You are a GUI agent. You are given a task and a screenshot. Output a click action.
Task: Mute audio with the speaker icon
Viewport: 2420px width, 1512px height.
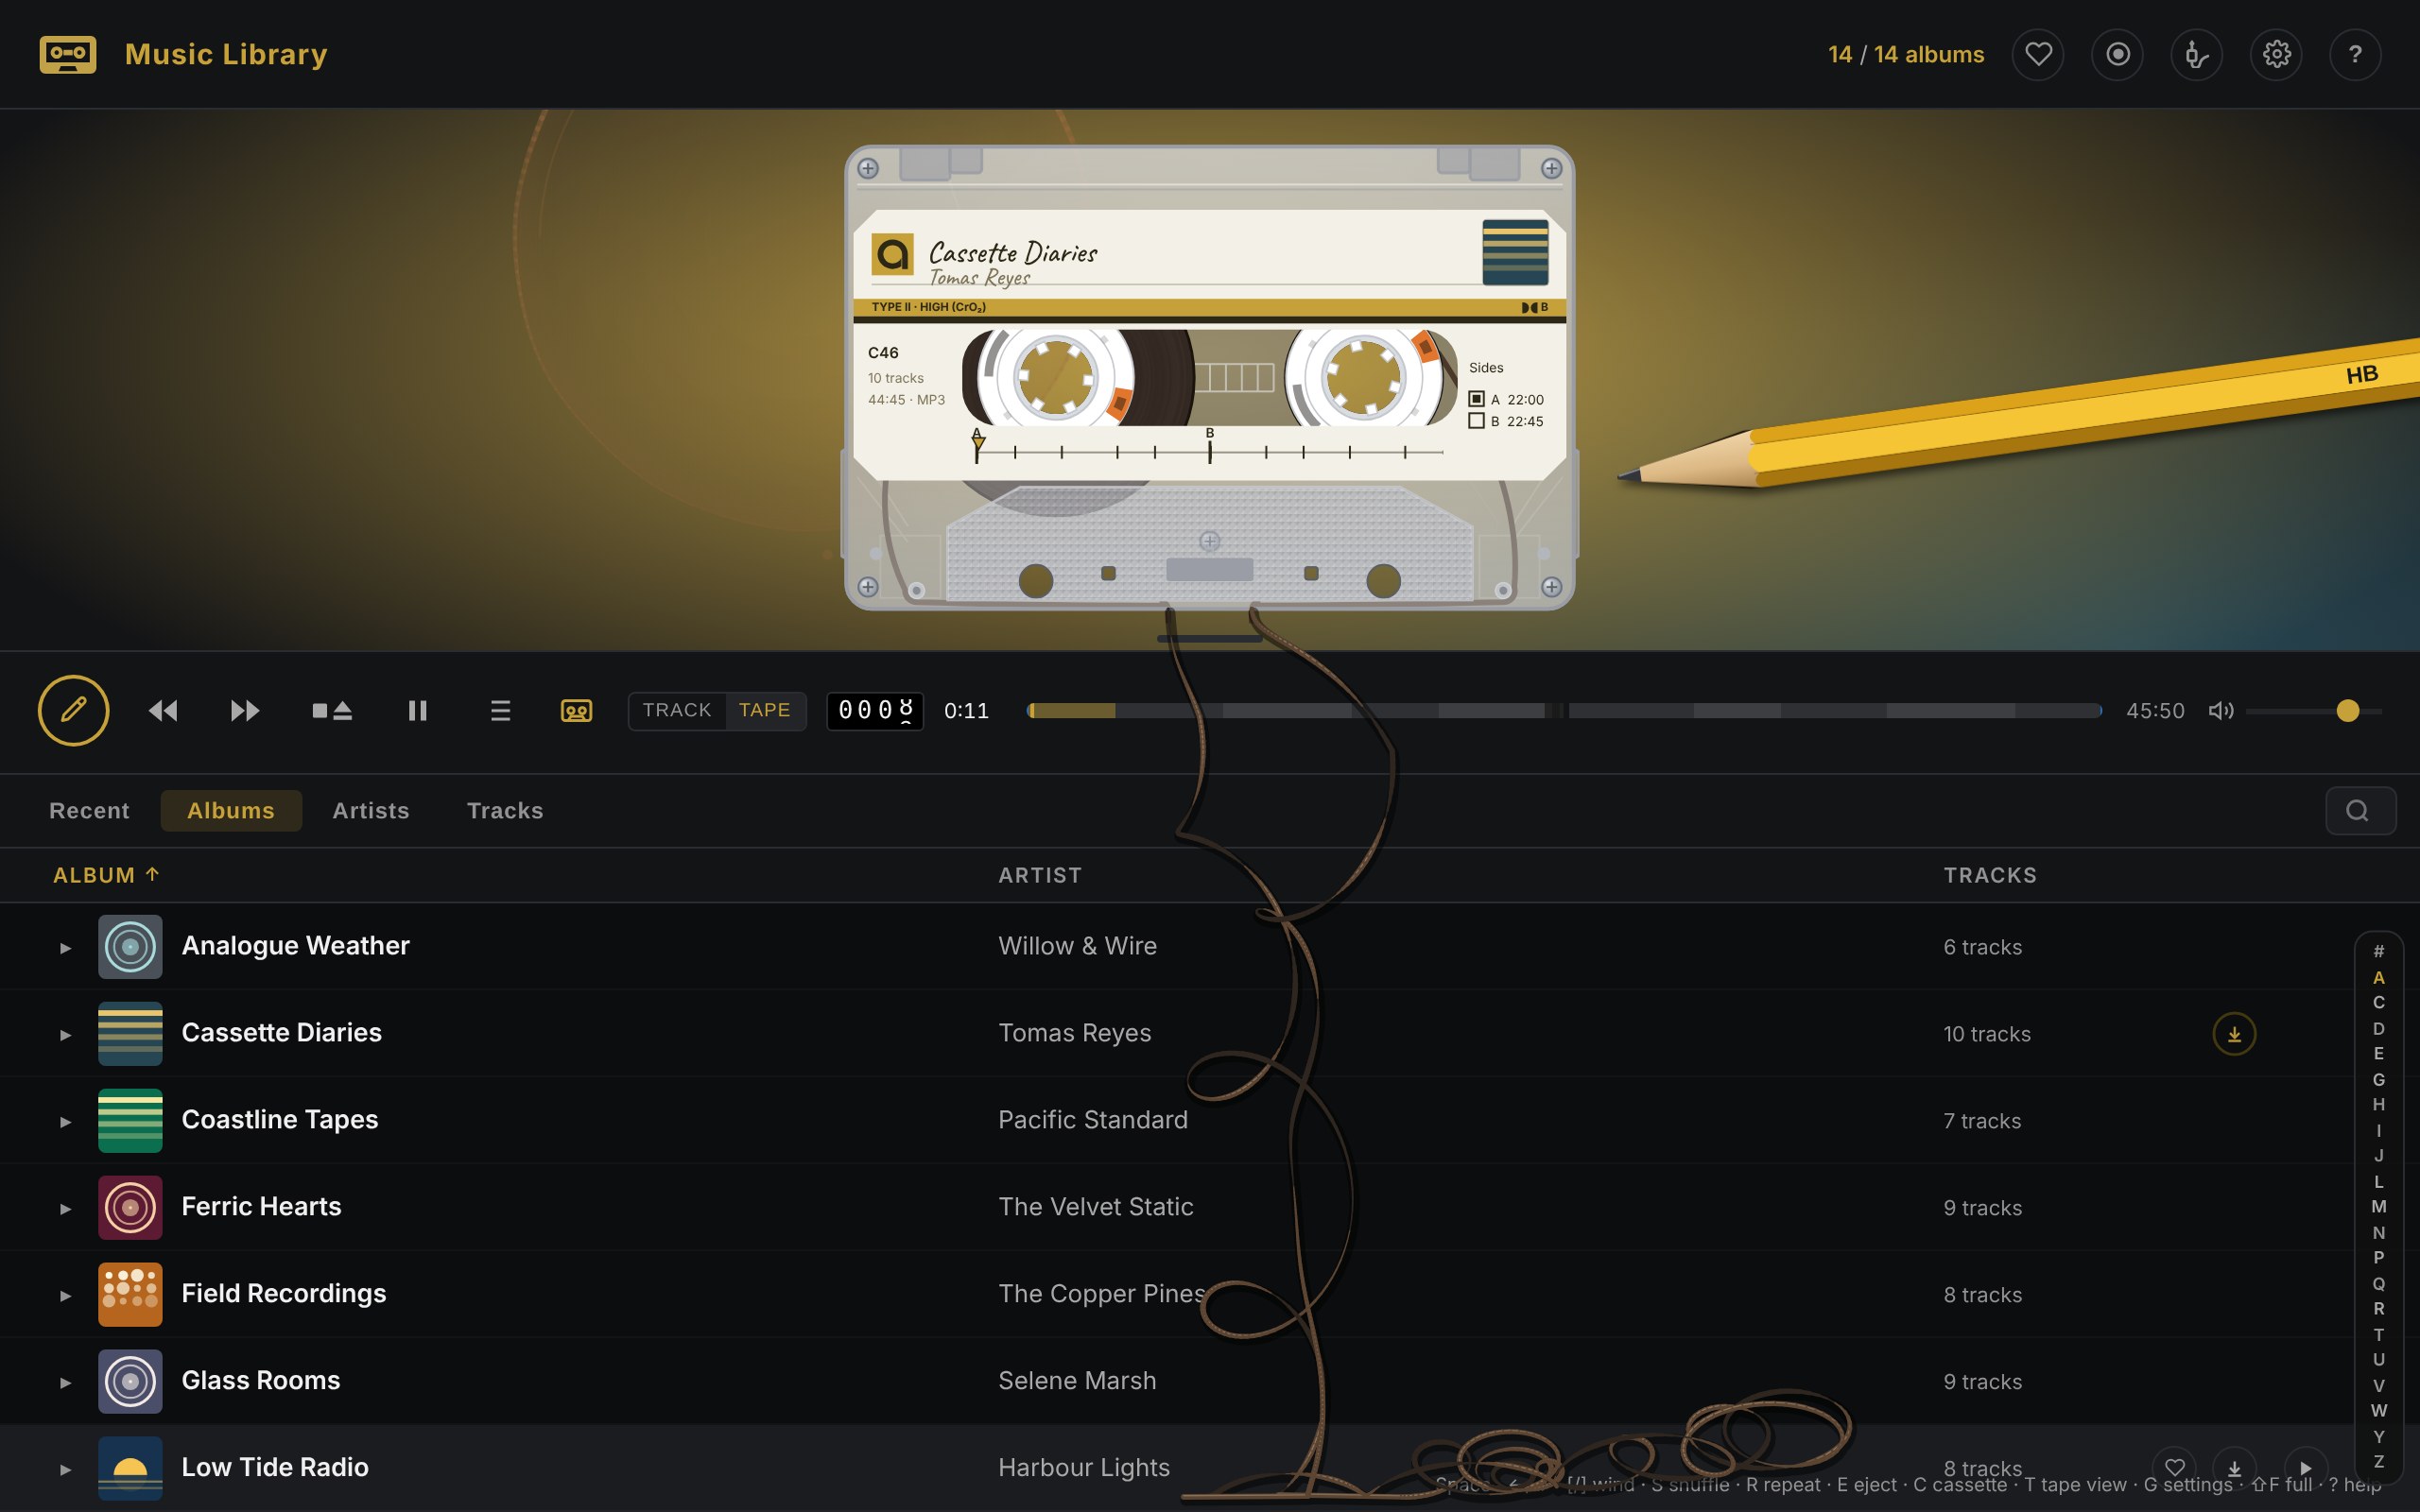point(2220,710)
